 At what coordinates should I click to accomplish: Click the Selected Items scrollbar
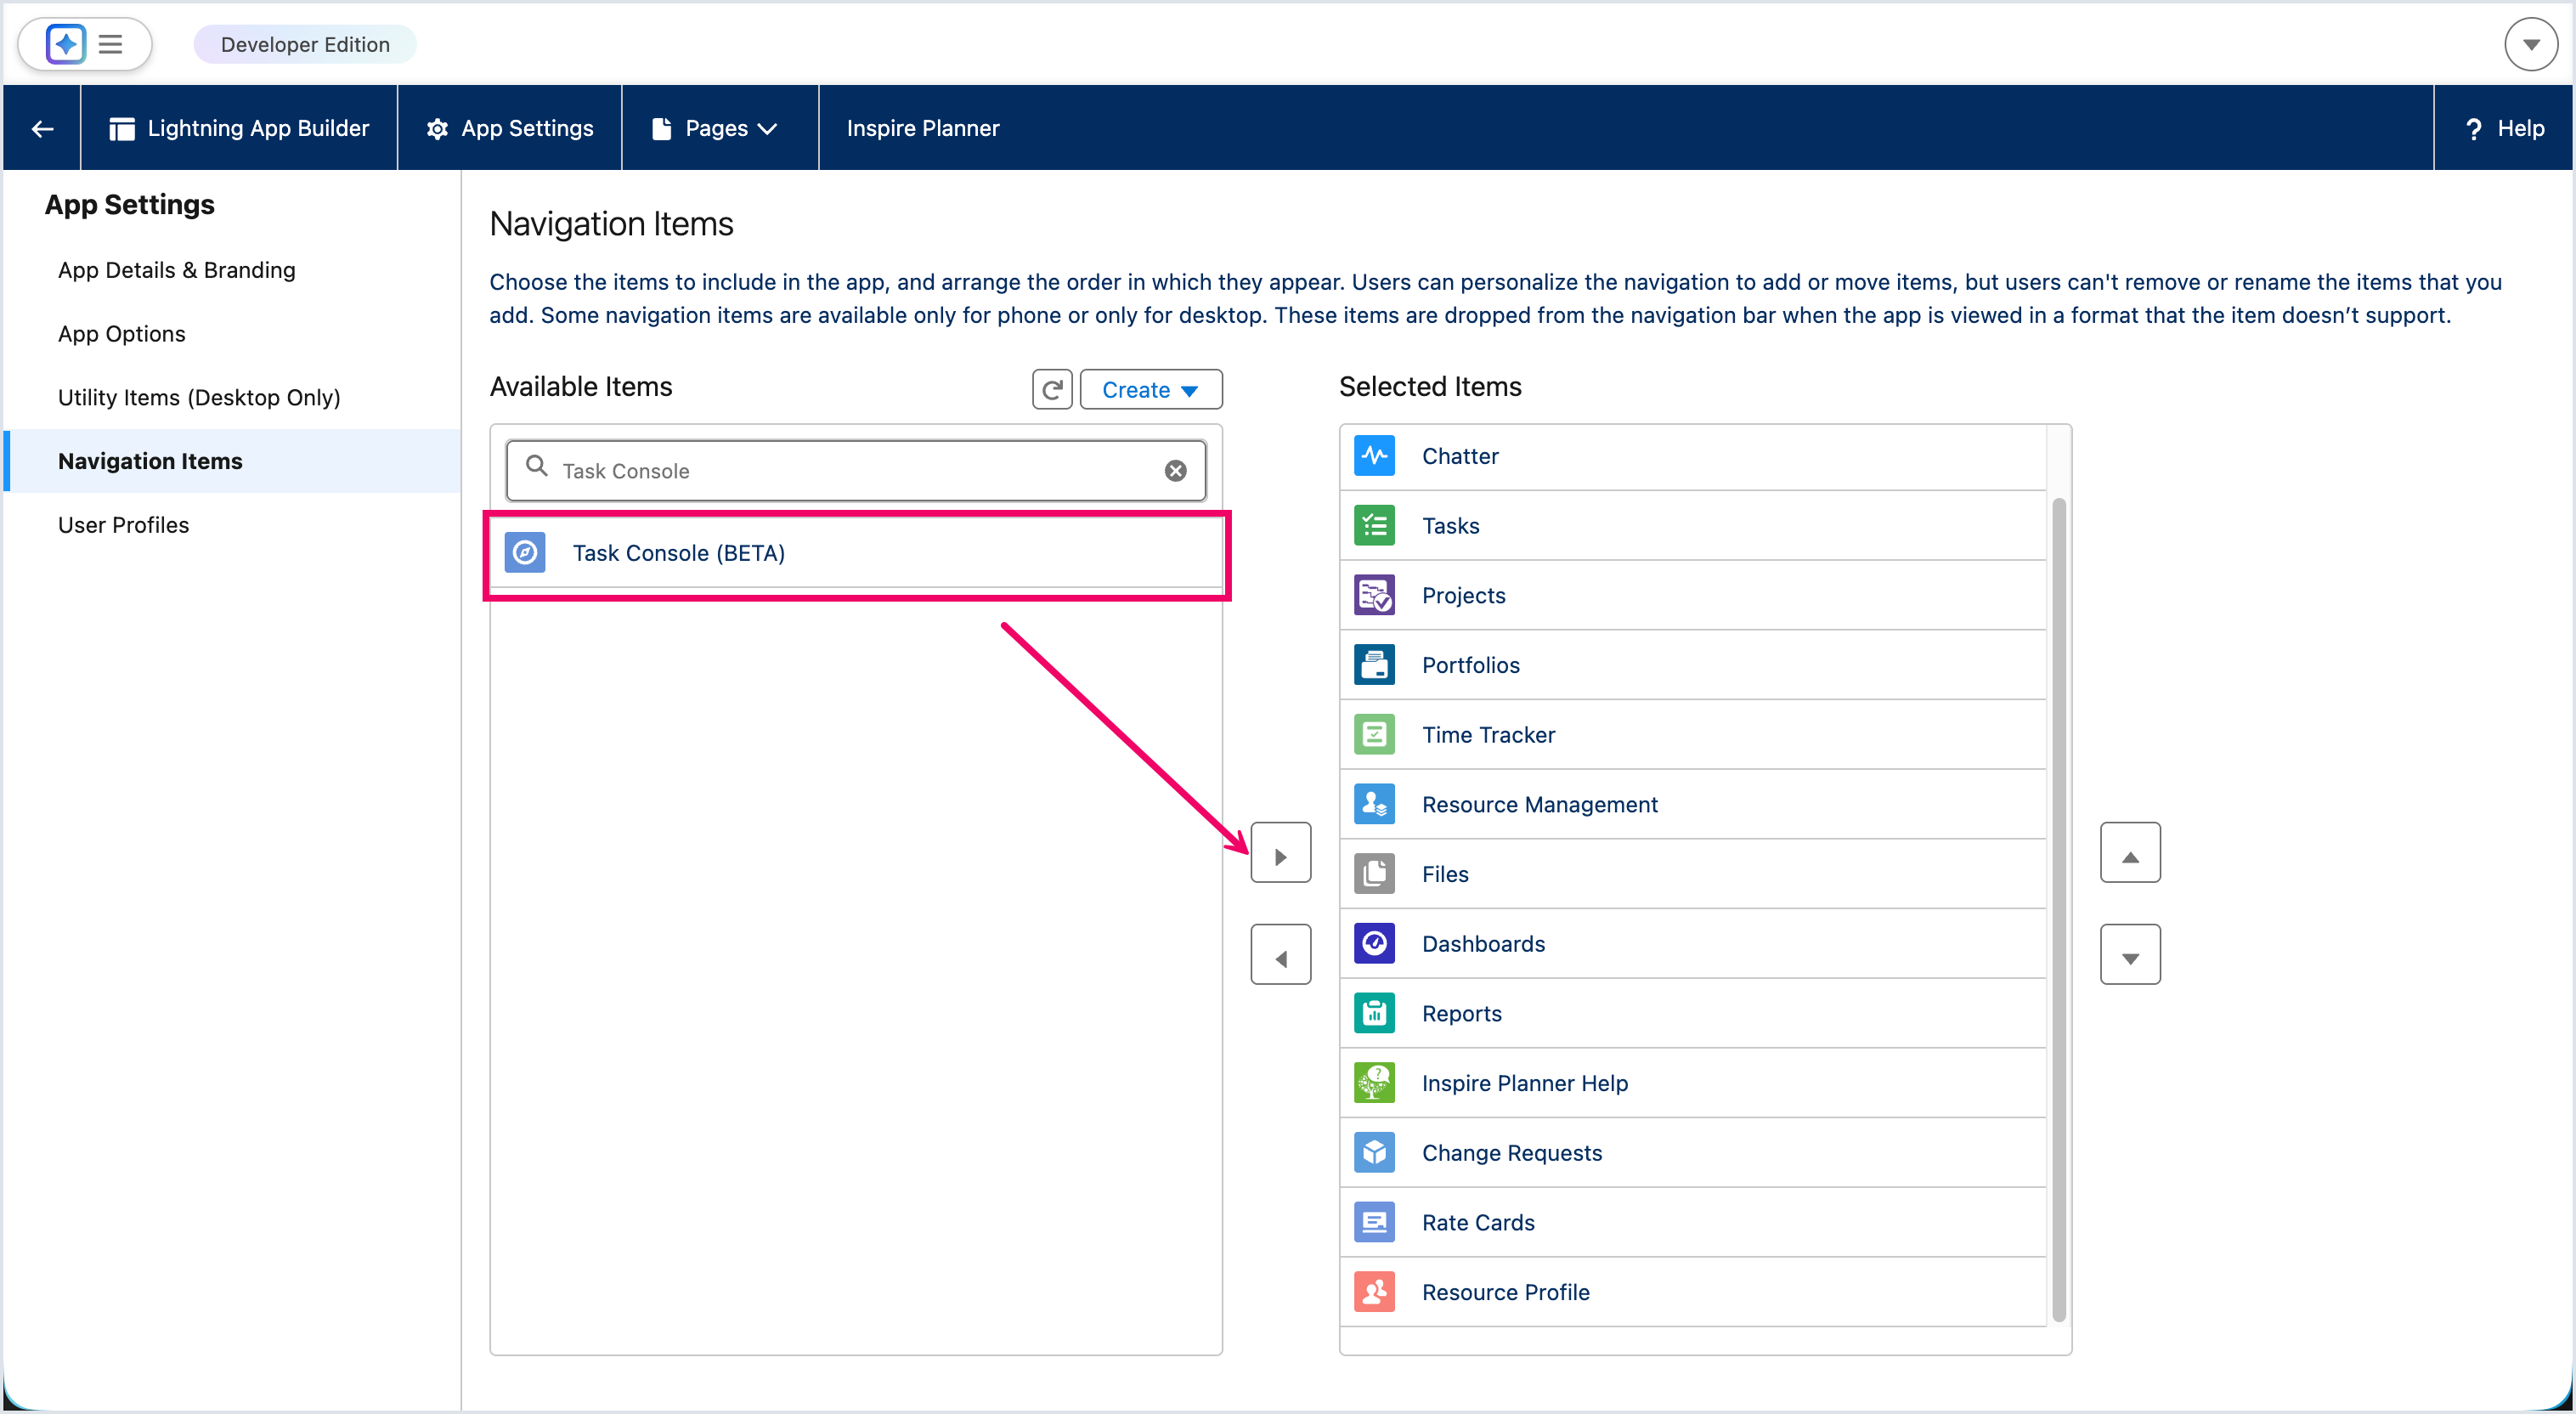tap(2059, 910)
